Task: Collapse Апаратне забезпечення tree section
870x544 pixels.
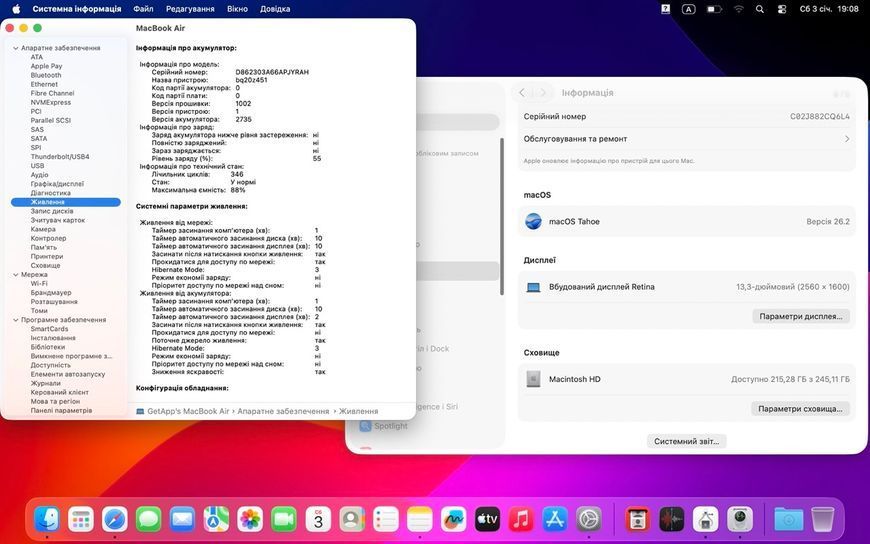Action: pyautogui.click(x=16, y=48)
